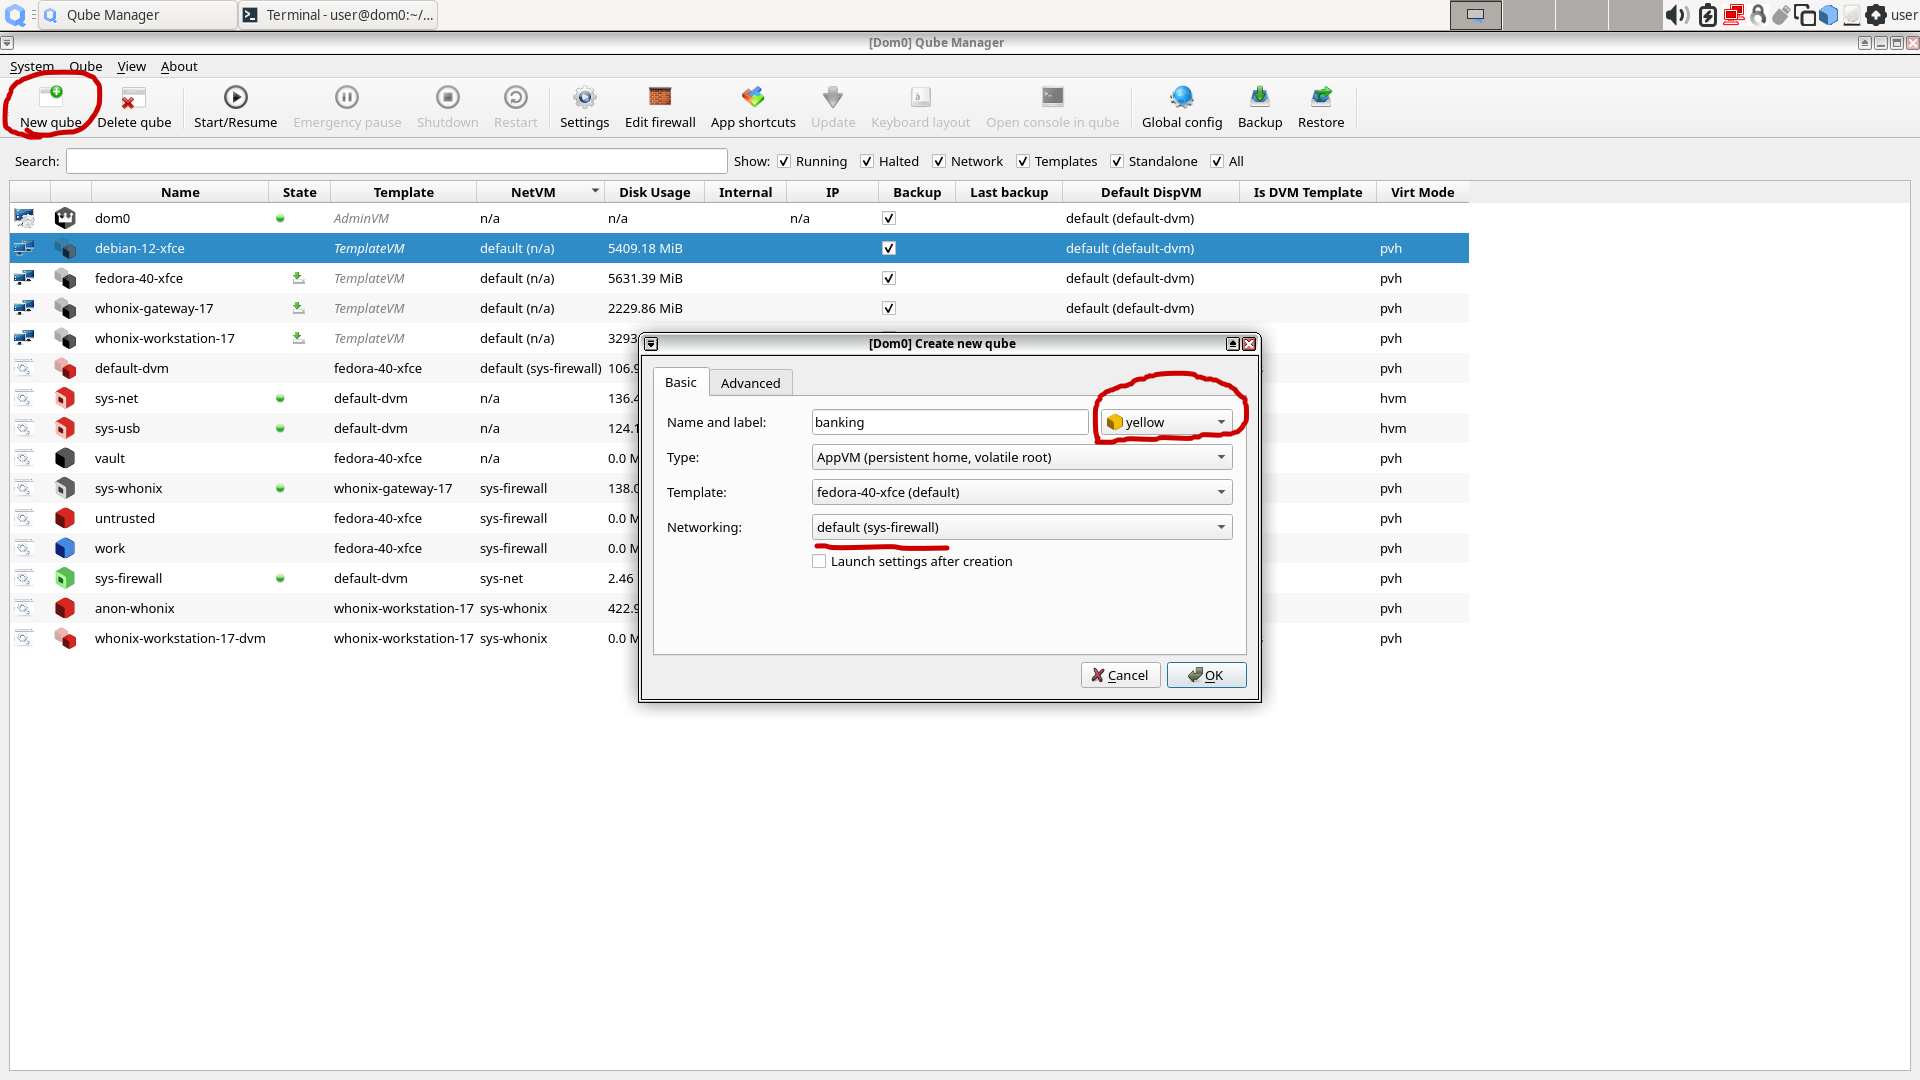This screenshot has height=1080, width=1920.
Task: Open the View menu
Action: pyautogui.click(x=131, y=66)
